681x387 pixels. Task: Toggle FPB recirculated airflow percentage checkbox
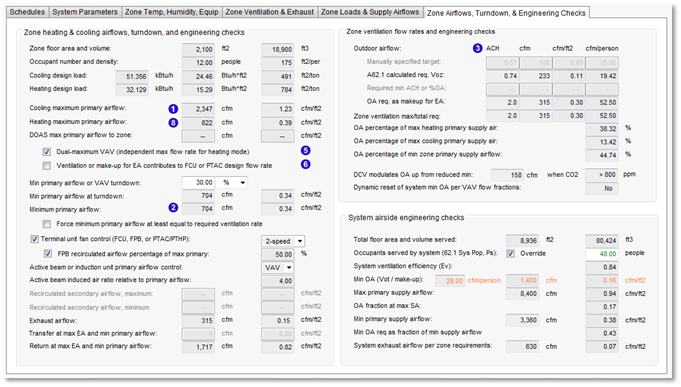(x=48, y=254)
